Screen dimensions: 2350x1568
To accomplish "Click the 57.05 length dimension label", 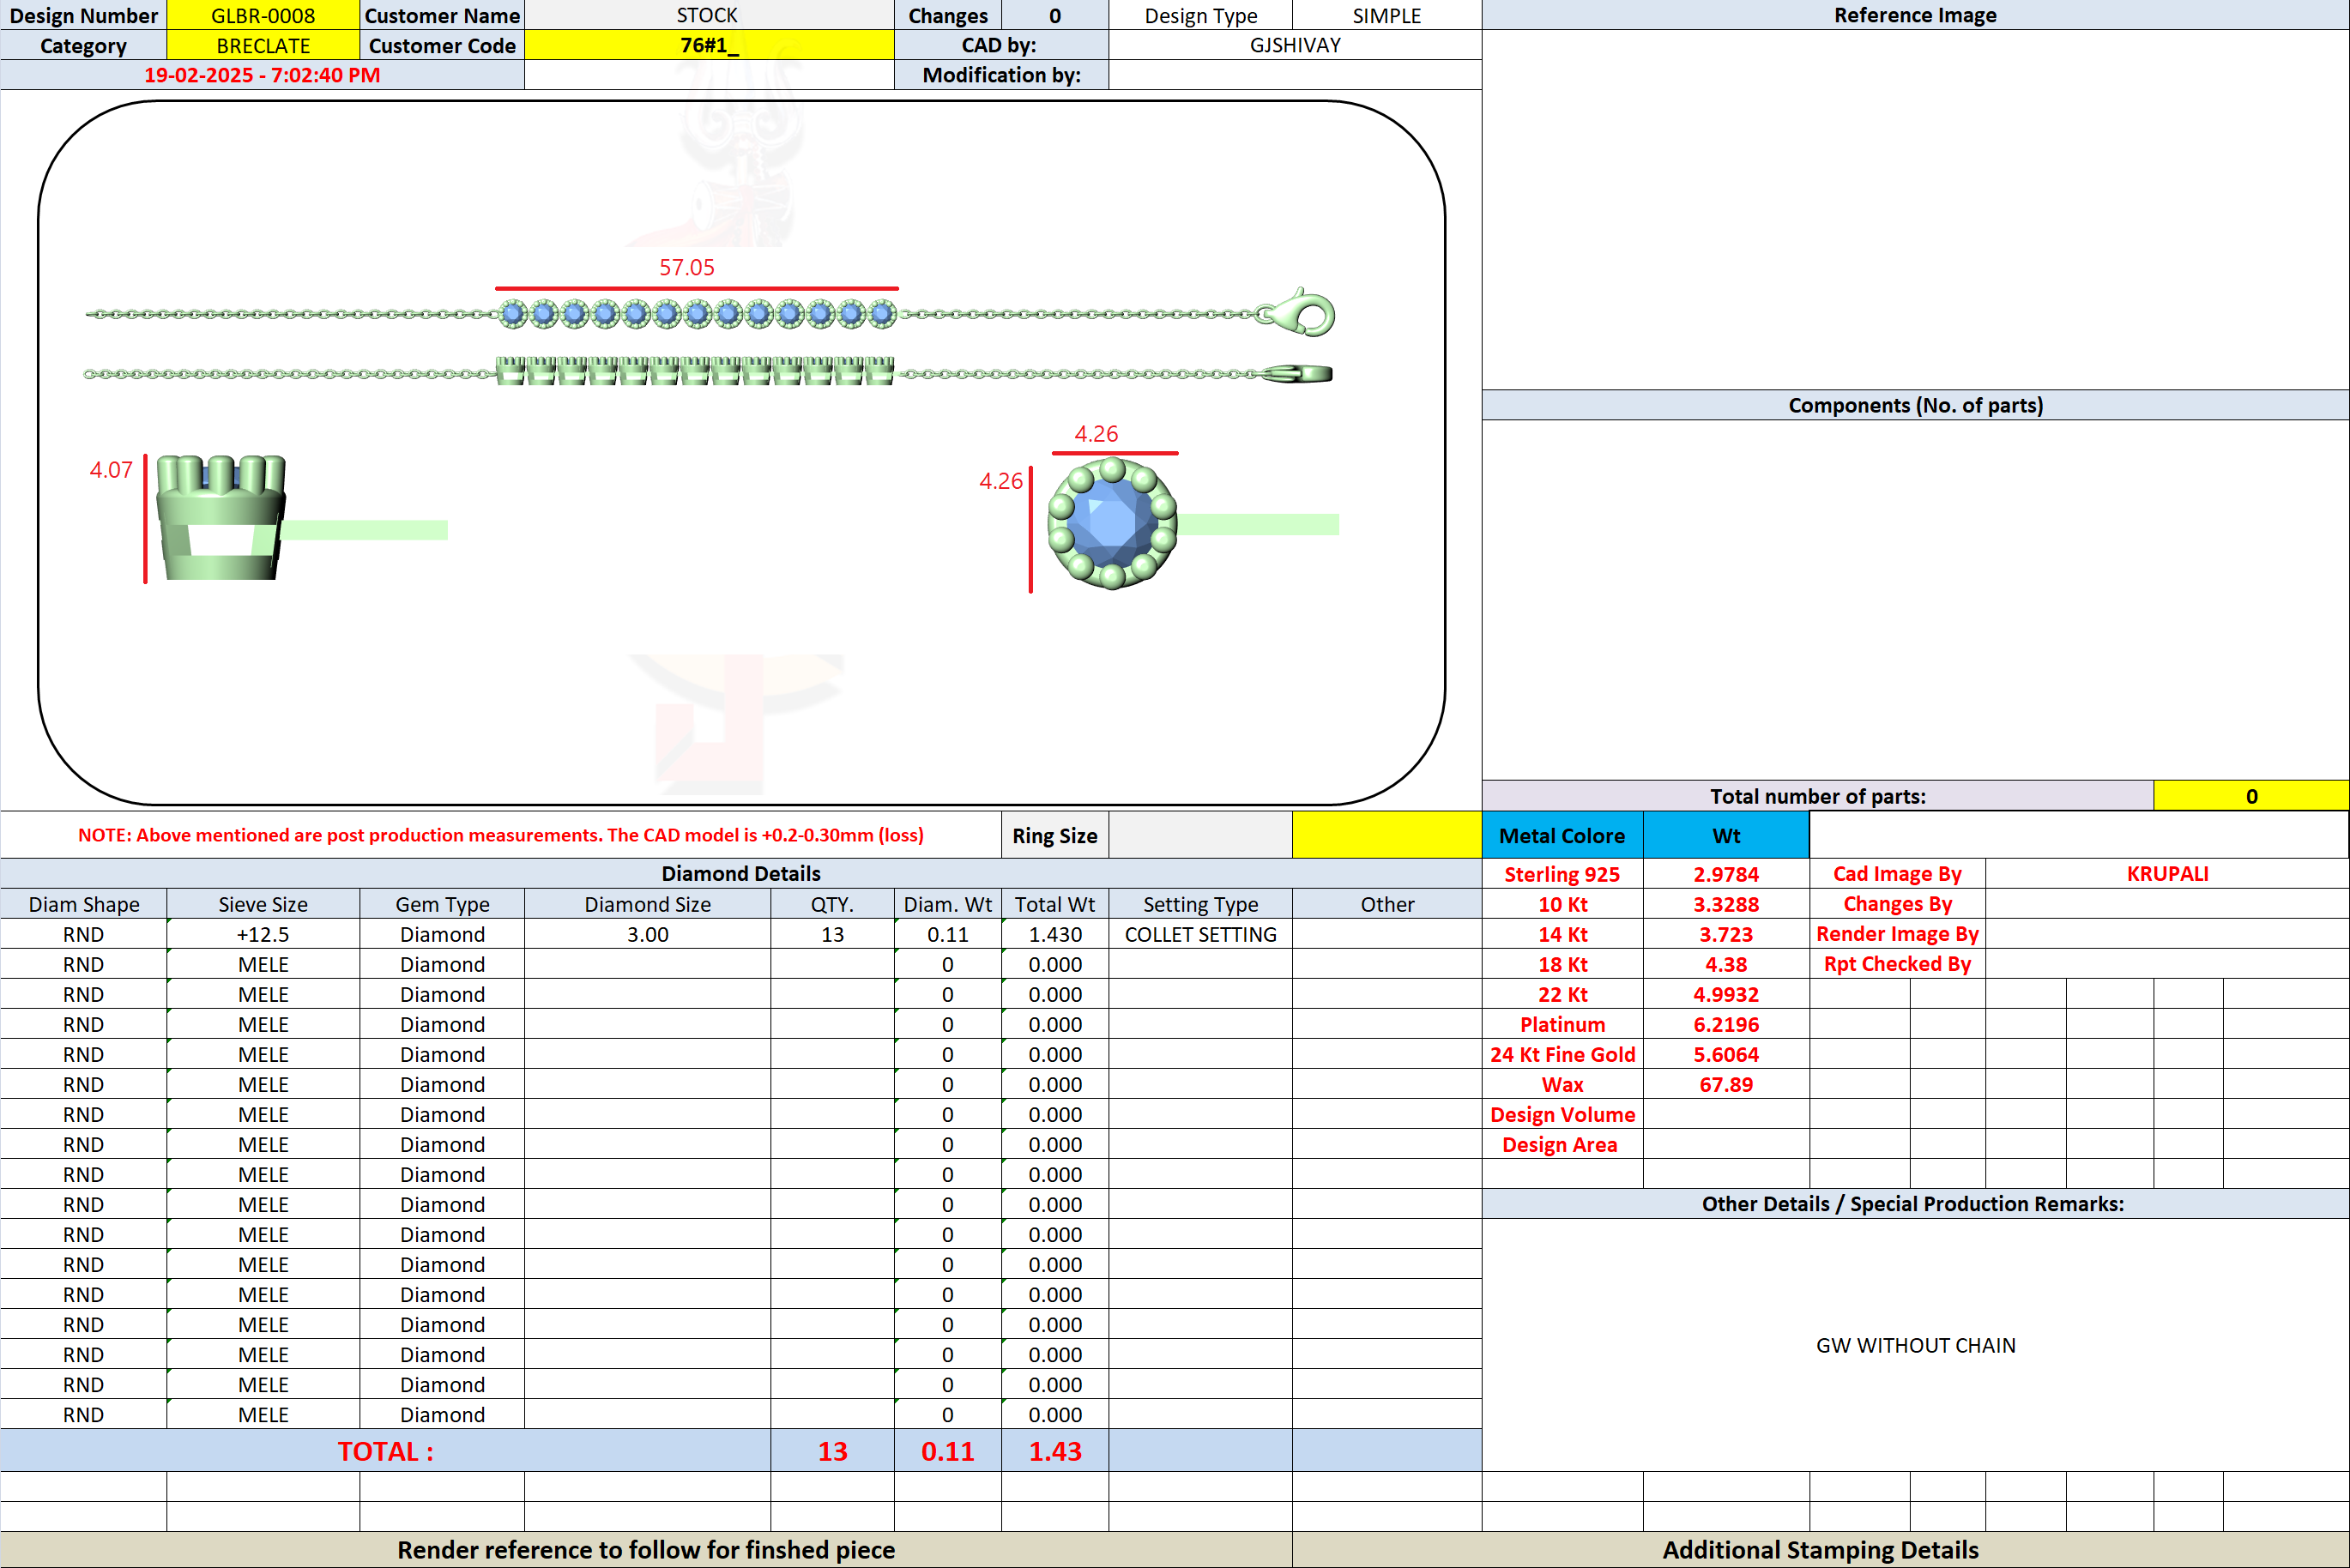I will pyautogui.click(x=687, y=268).
